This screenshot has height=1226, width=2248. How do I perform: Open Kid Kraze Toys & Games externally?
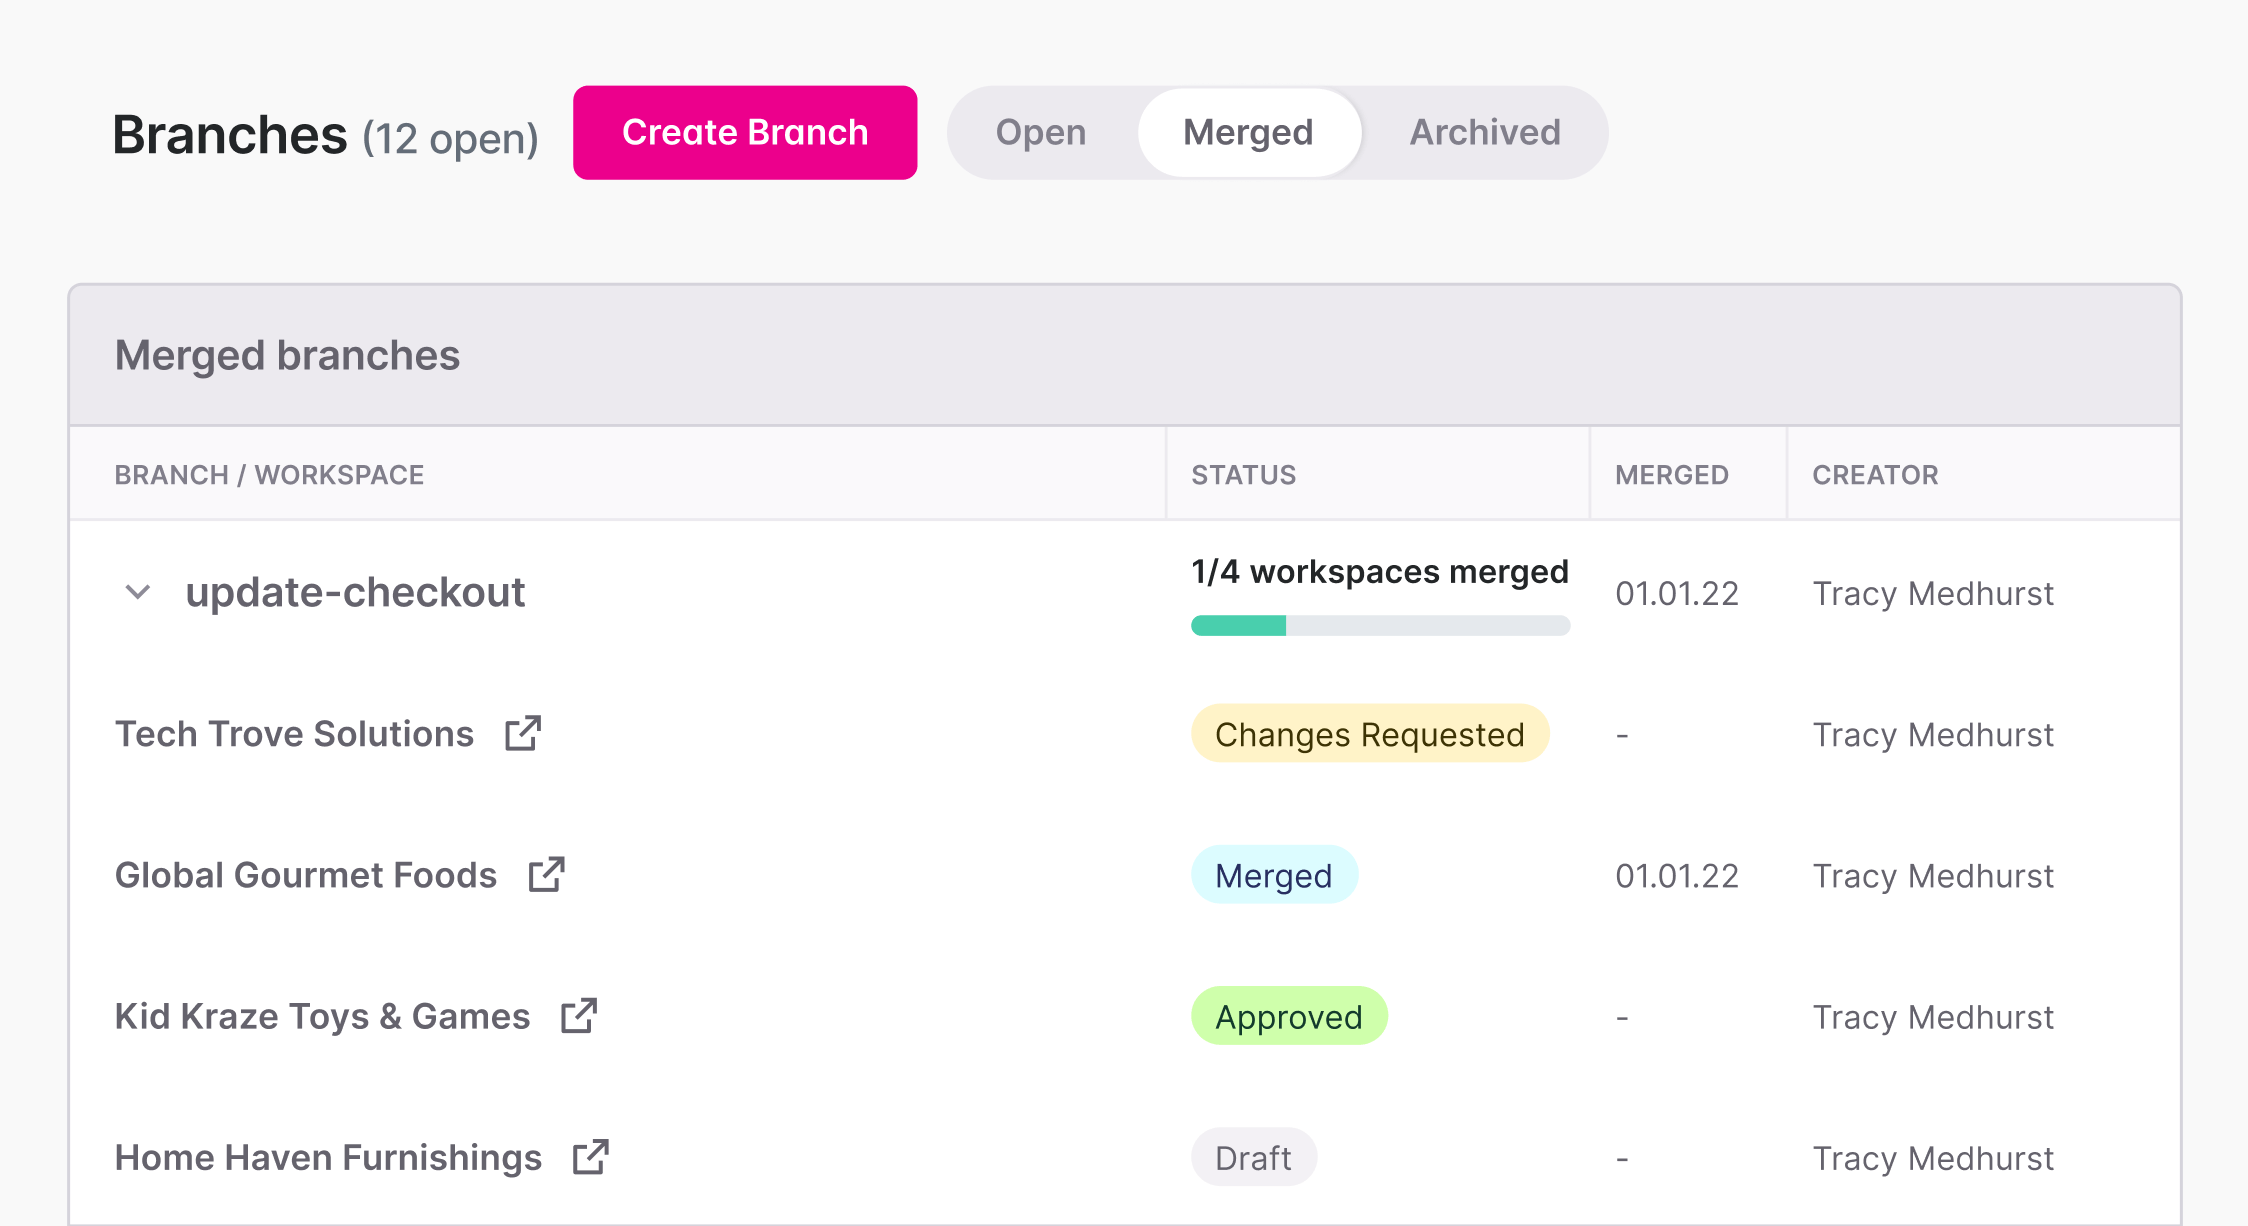tap(581, 1015)
